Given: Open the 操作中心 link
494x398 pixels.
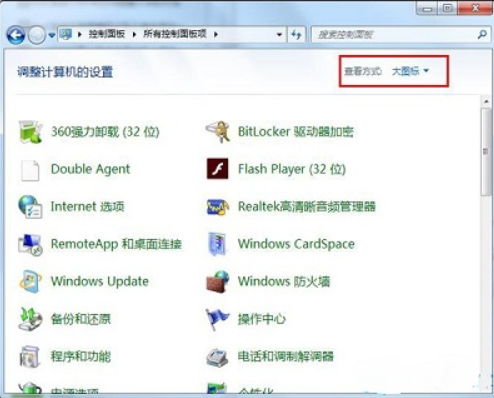Looking at the screenshot, I should pyautogui.click(x=262, y=319).
